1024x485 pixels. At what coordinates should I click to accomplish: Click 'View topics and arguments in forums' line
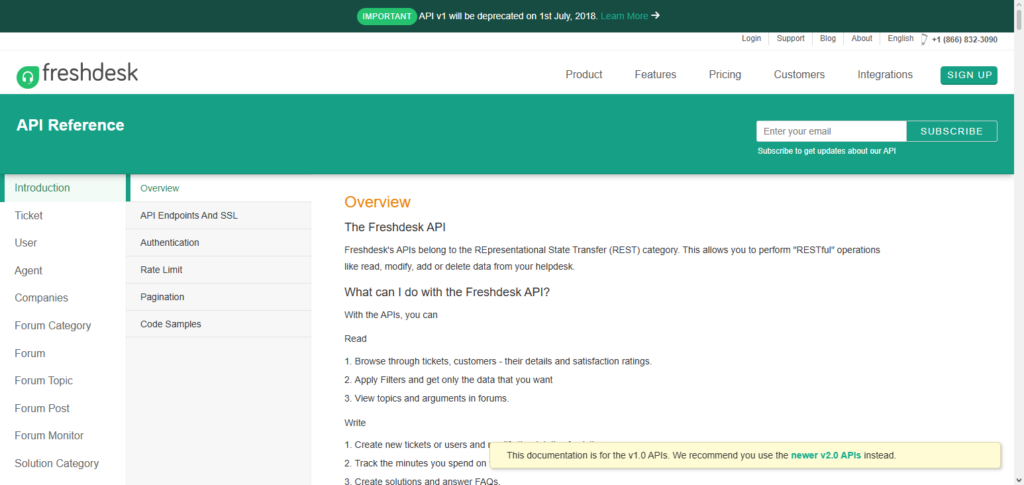(x=426, y=398)
